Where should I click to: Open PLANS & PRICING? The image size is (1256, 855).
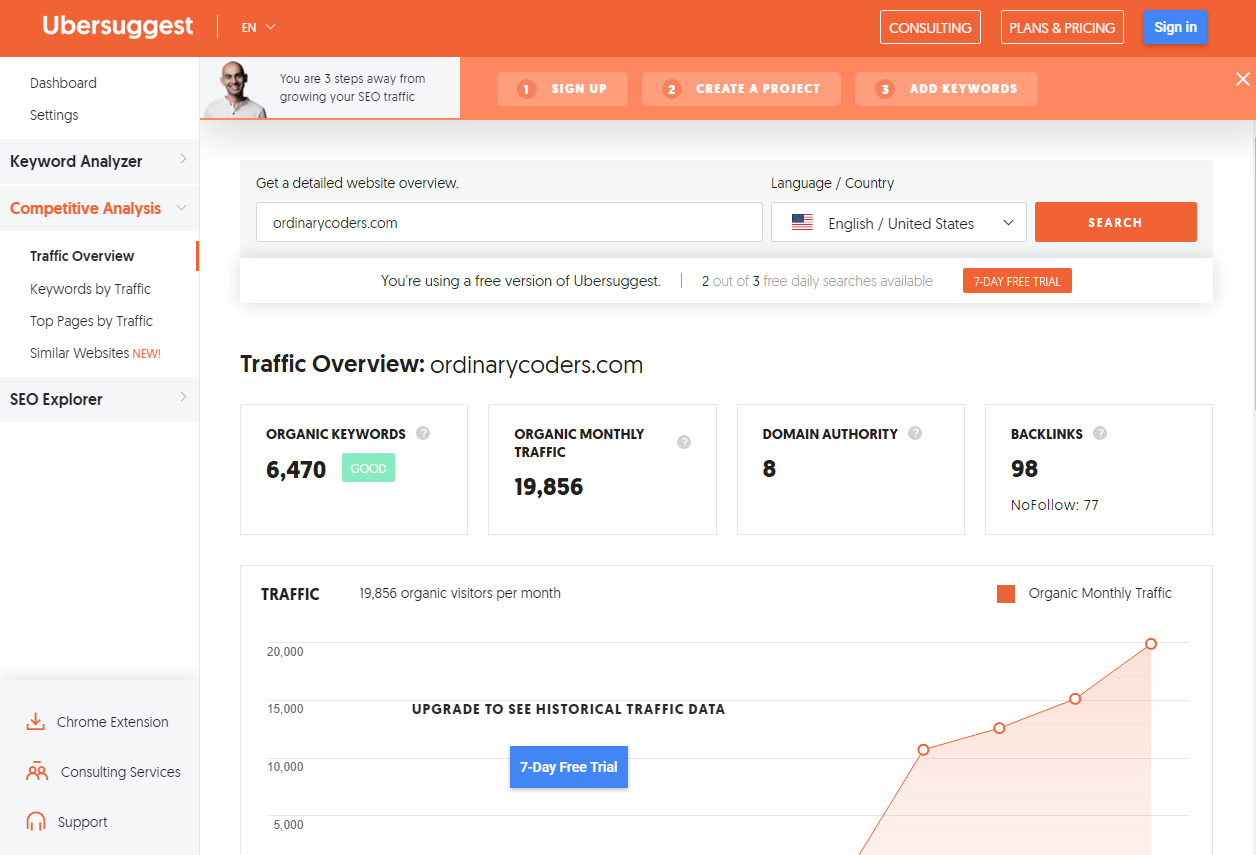(x=1062, y=27)
